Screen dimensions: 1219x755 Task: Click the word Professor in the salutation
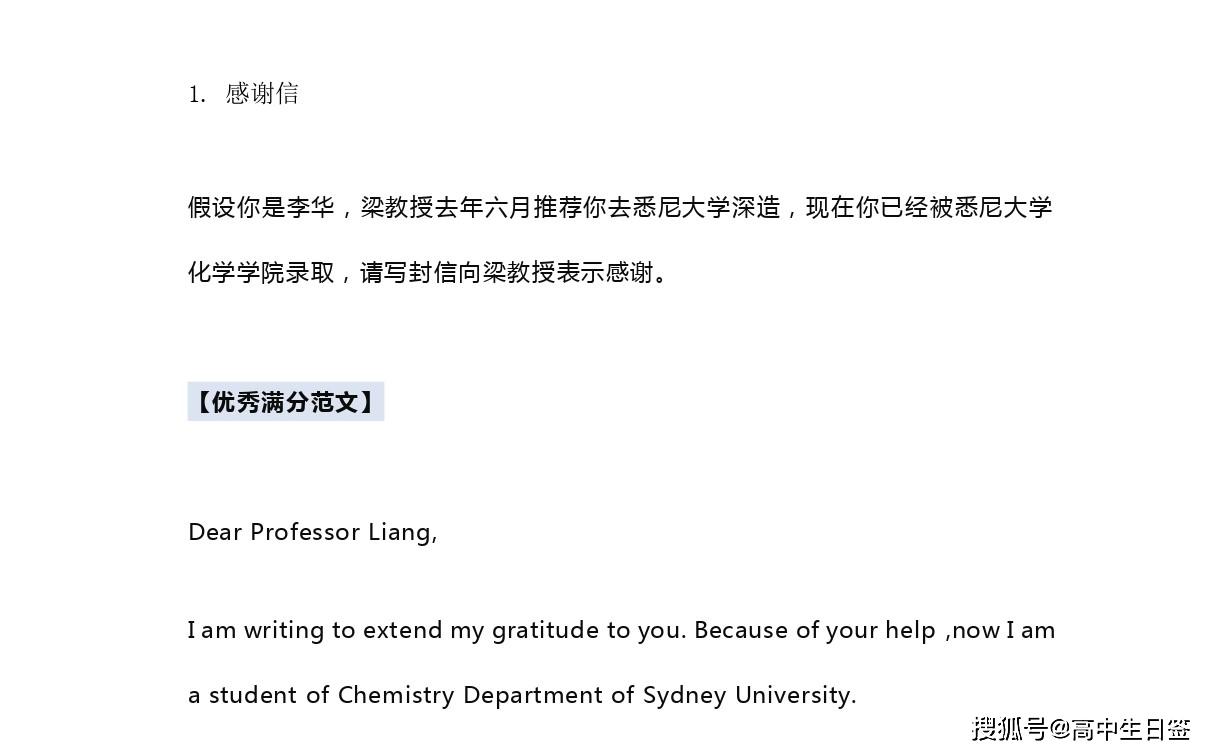[304, 532]
